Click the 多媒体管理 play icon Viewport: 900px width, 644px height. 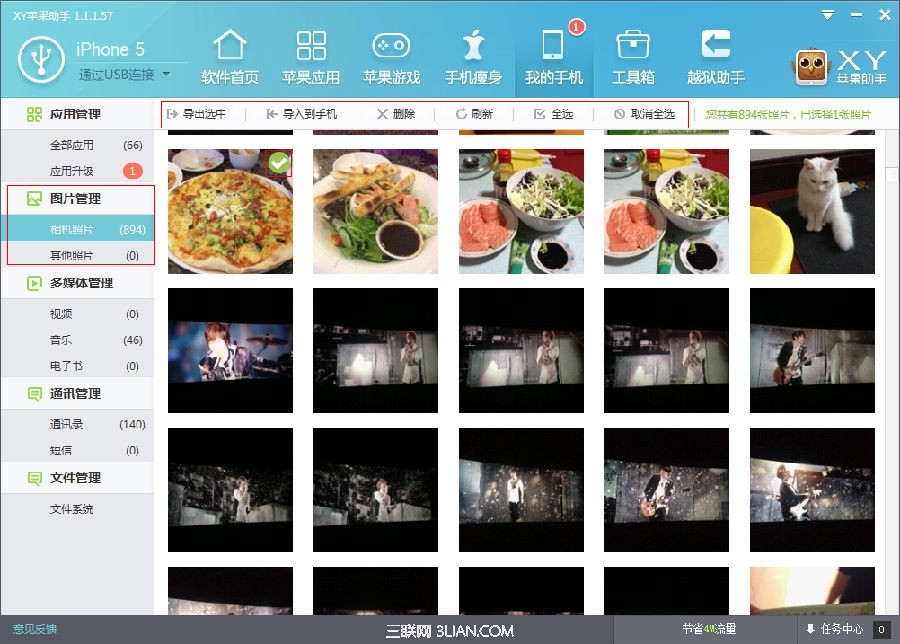(34, 283)
